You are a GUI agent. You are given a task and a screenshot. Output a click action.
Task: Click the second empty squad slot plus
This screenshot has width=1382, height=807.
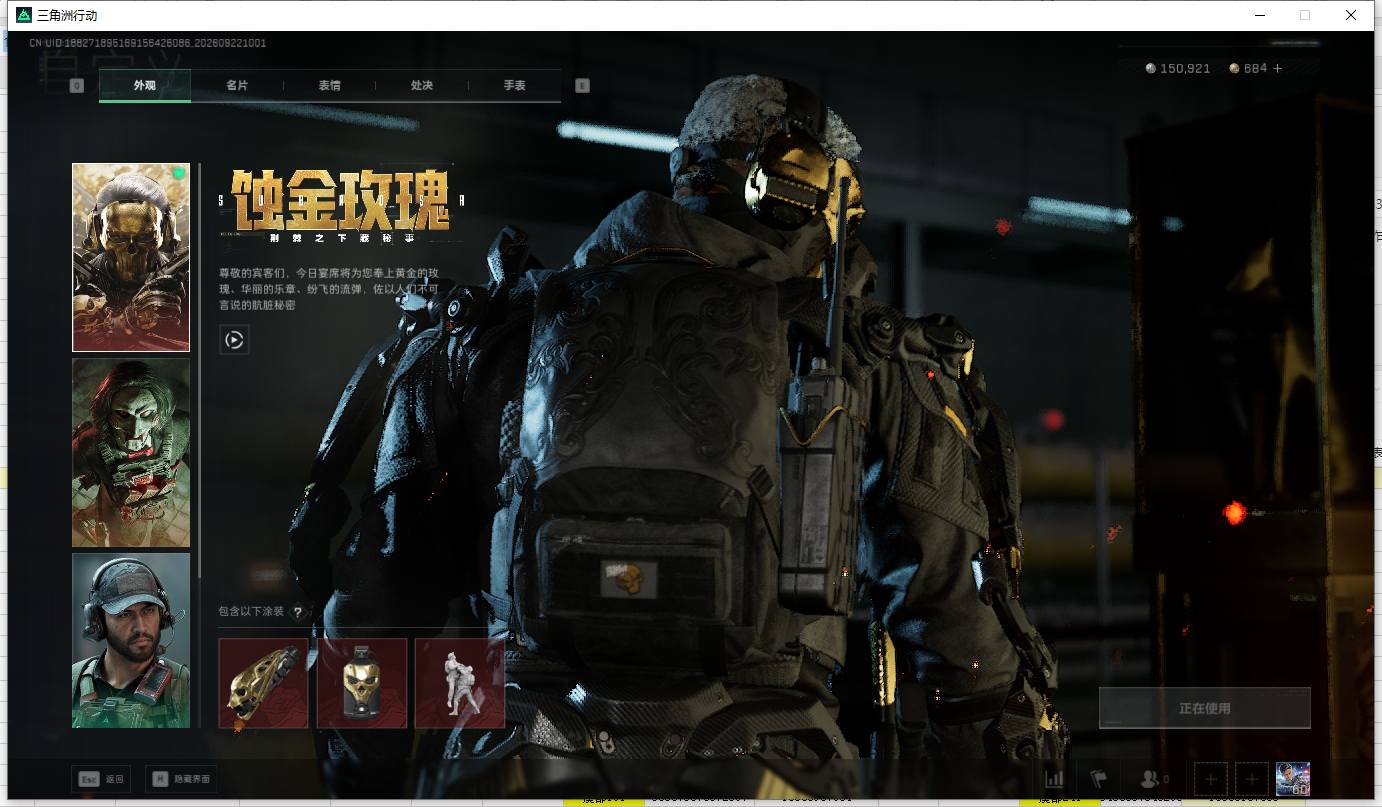coord(1252,779)
